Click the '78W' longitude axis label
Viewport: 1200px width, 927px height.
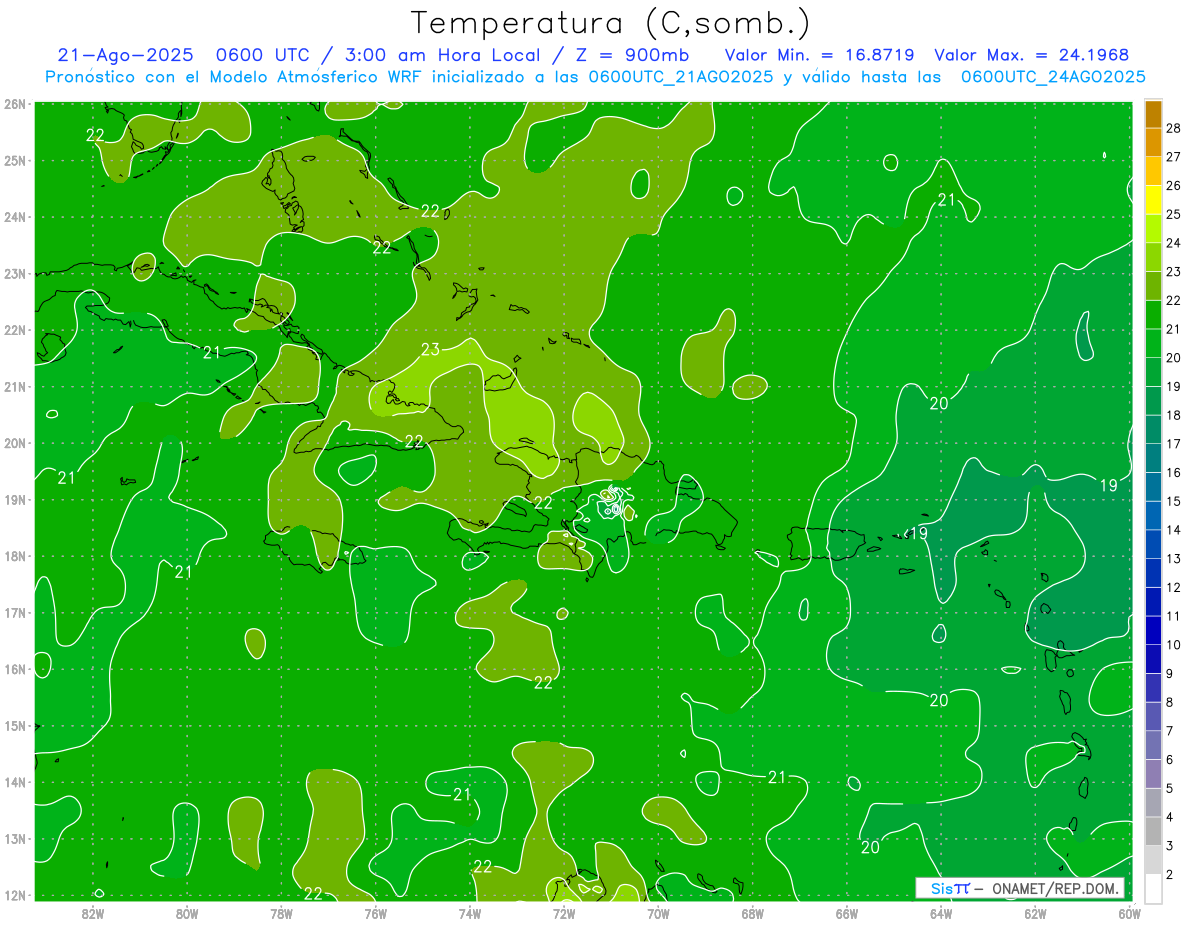281,913
